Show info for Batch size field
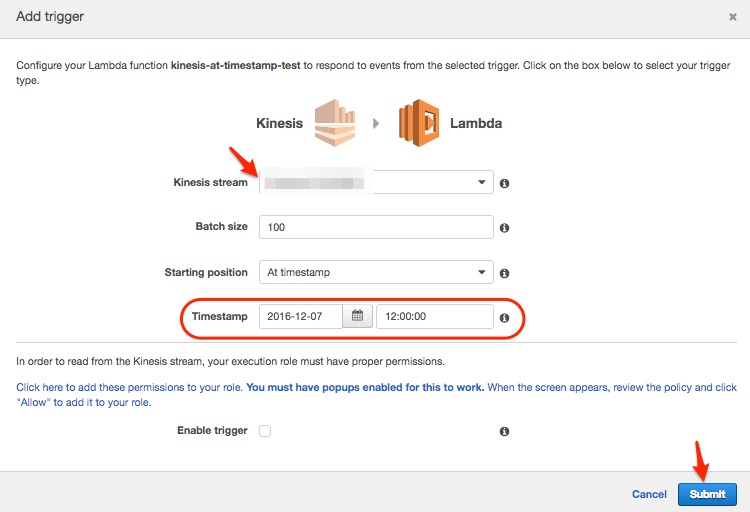 (x=504, y=228)
